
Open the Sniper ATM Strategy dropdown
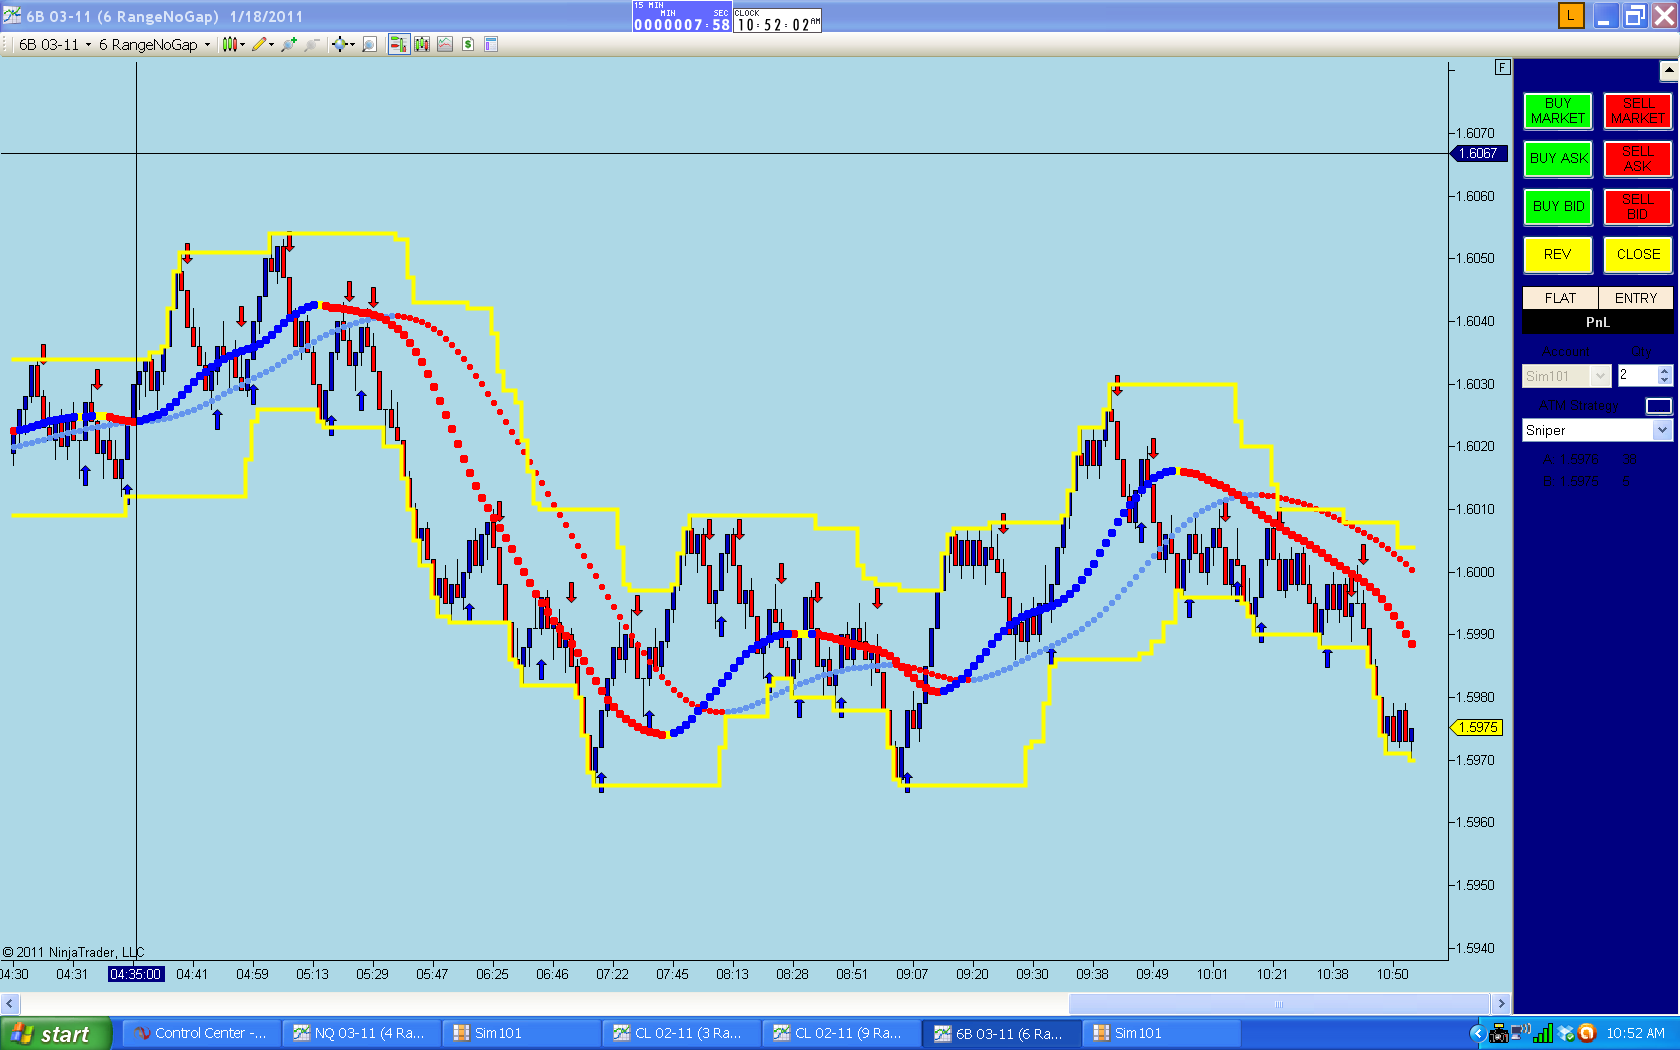(1597, 430)
